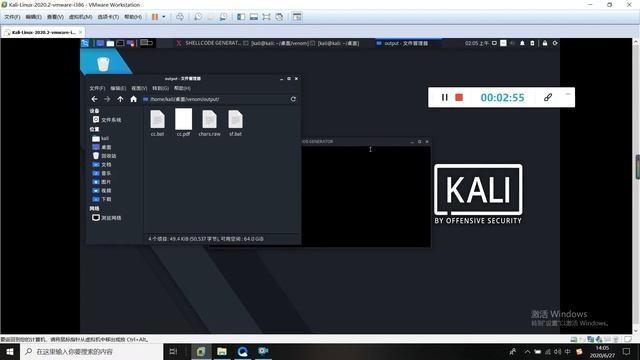Switch to kali@kali venom terminal taskbar entry

(x=276, y=43)
